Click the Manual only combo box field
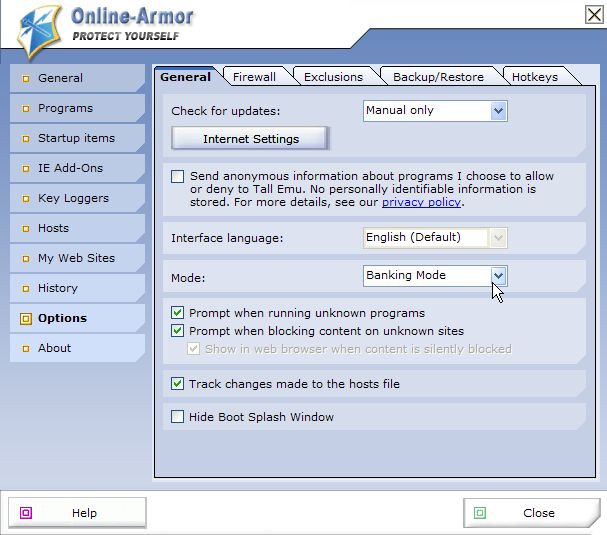Screen dimensions: 607x535 coord(435,111)
